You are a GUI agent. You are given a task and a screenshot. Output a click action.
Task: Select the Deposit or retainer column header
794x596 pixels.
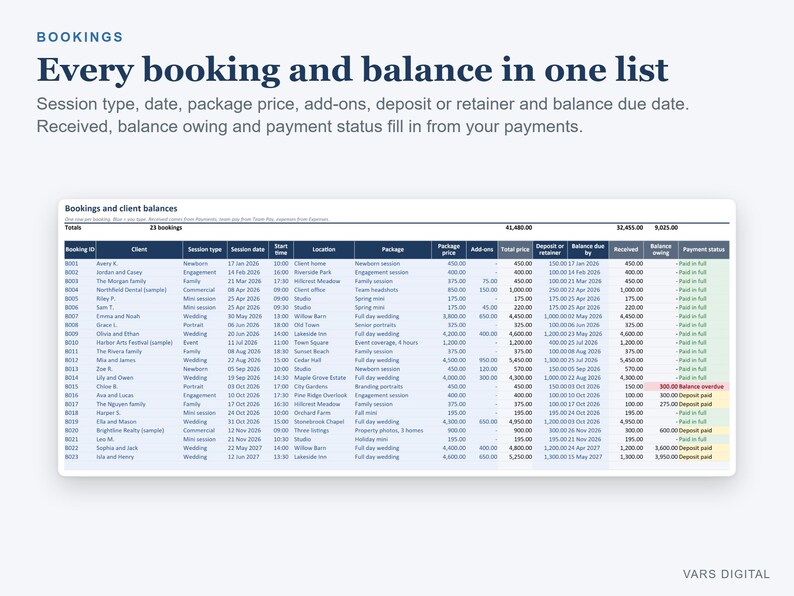(x=550, y=250)
